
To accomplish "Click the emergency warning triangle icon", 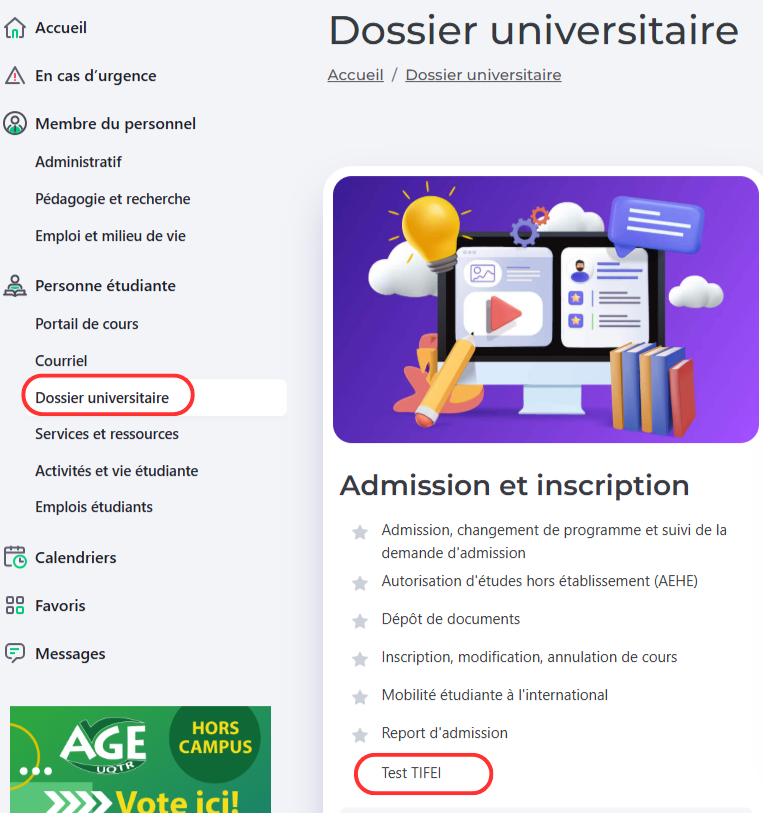I will pos(15,76).
